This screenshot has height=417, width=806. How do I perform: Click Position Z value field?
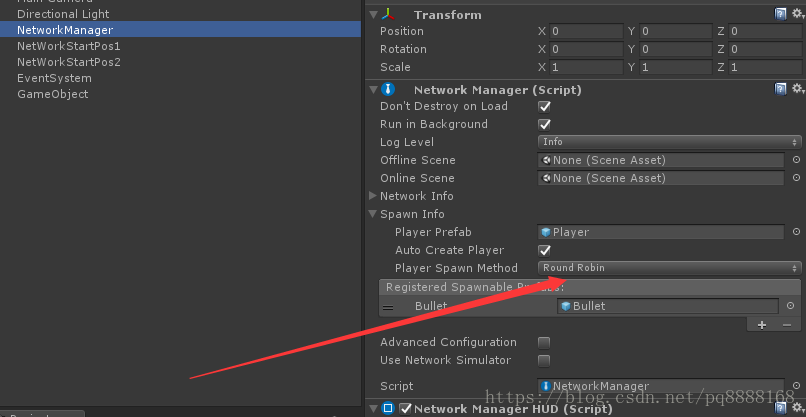[x=765, y=31]
